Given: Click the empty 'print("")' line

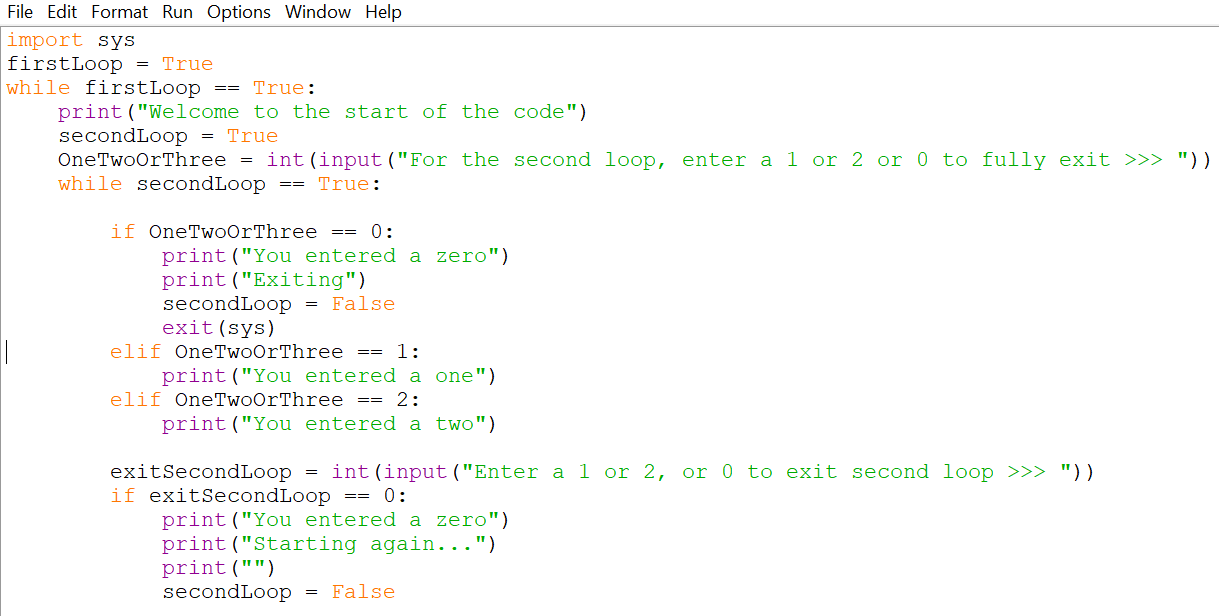Looking at the screenshot, I should [219, 568].
